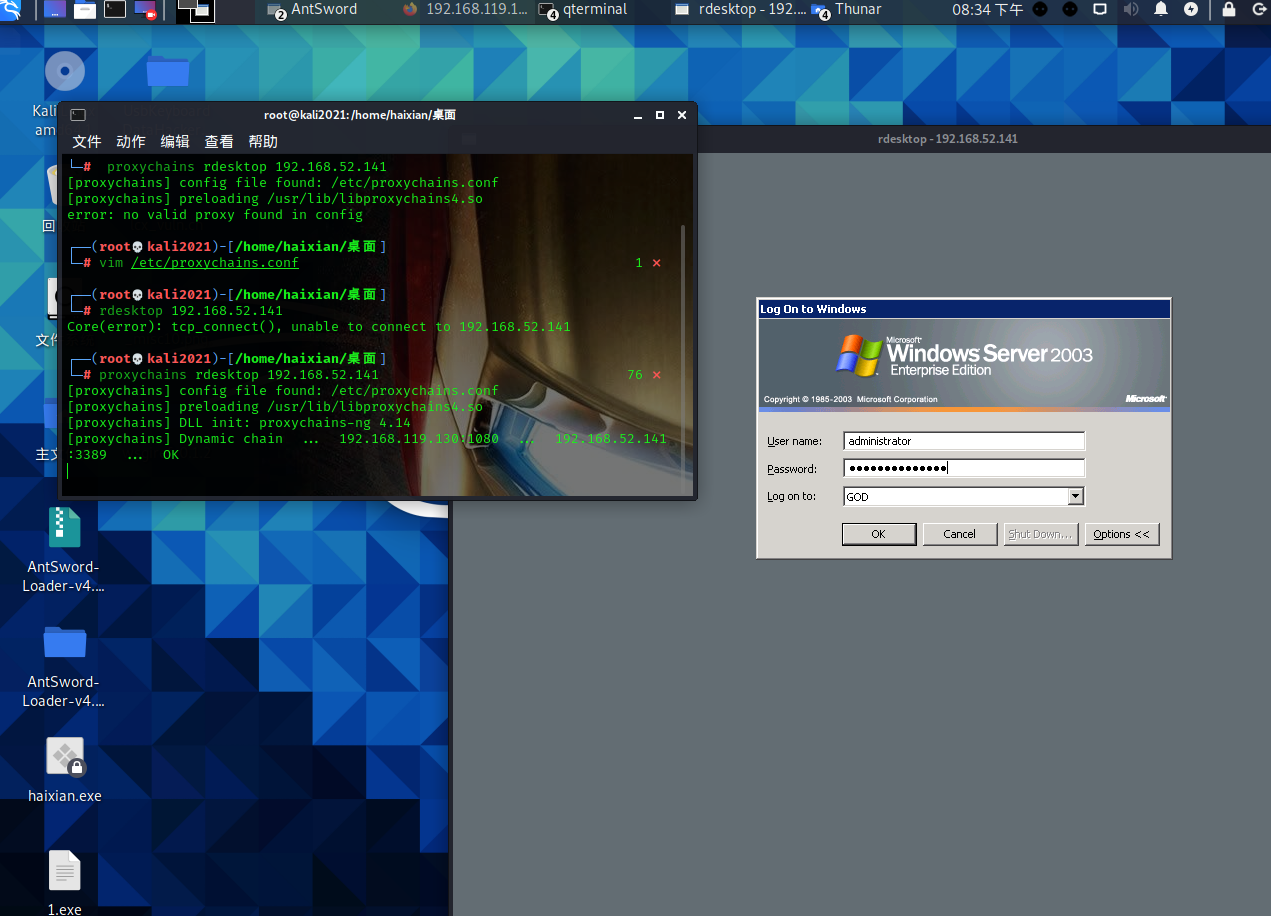Click the 'Core(error): tcp_connect()' terminal line

[319, 327]
